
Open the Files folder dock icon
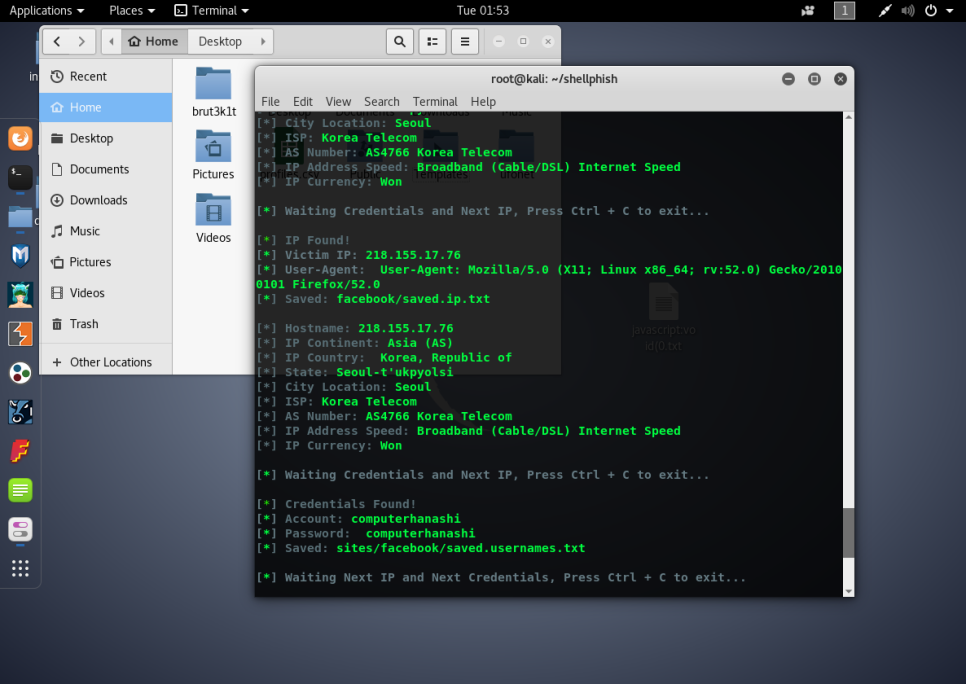click(20, 217)
